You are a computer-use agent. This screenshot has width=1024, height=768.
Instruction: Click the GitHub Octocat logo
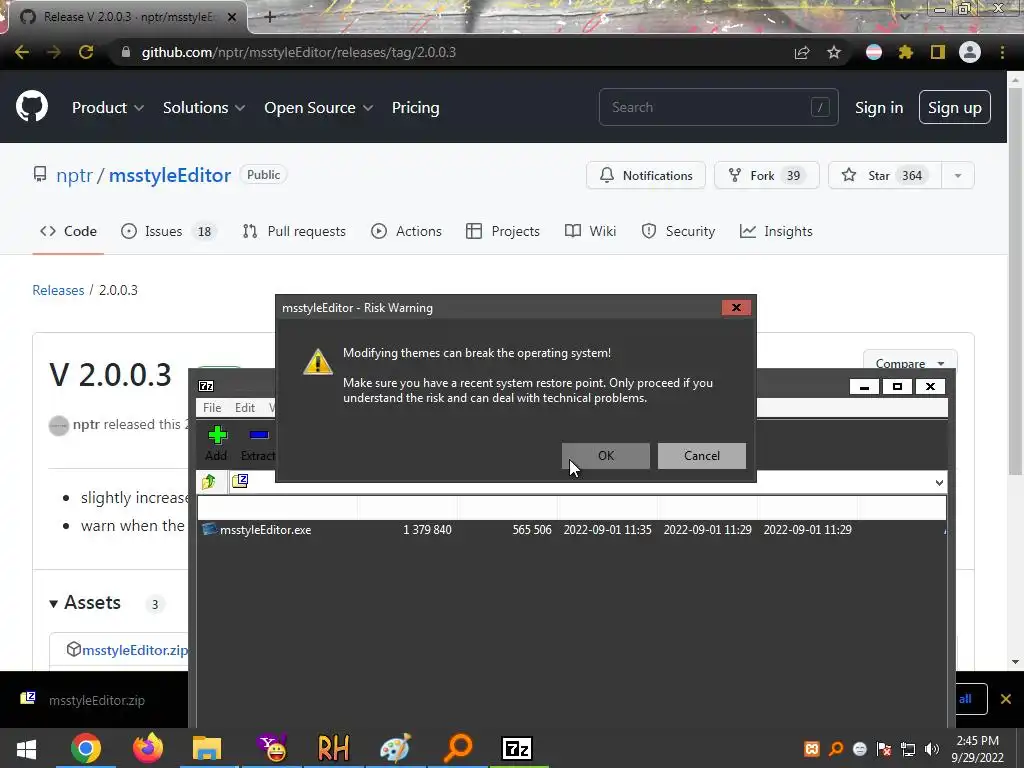(32, 107)
